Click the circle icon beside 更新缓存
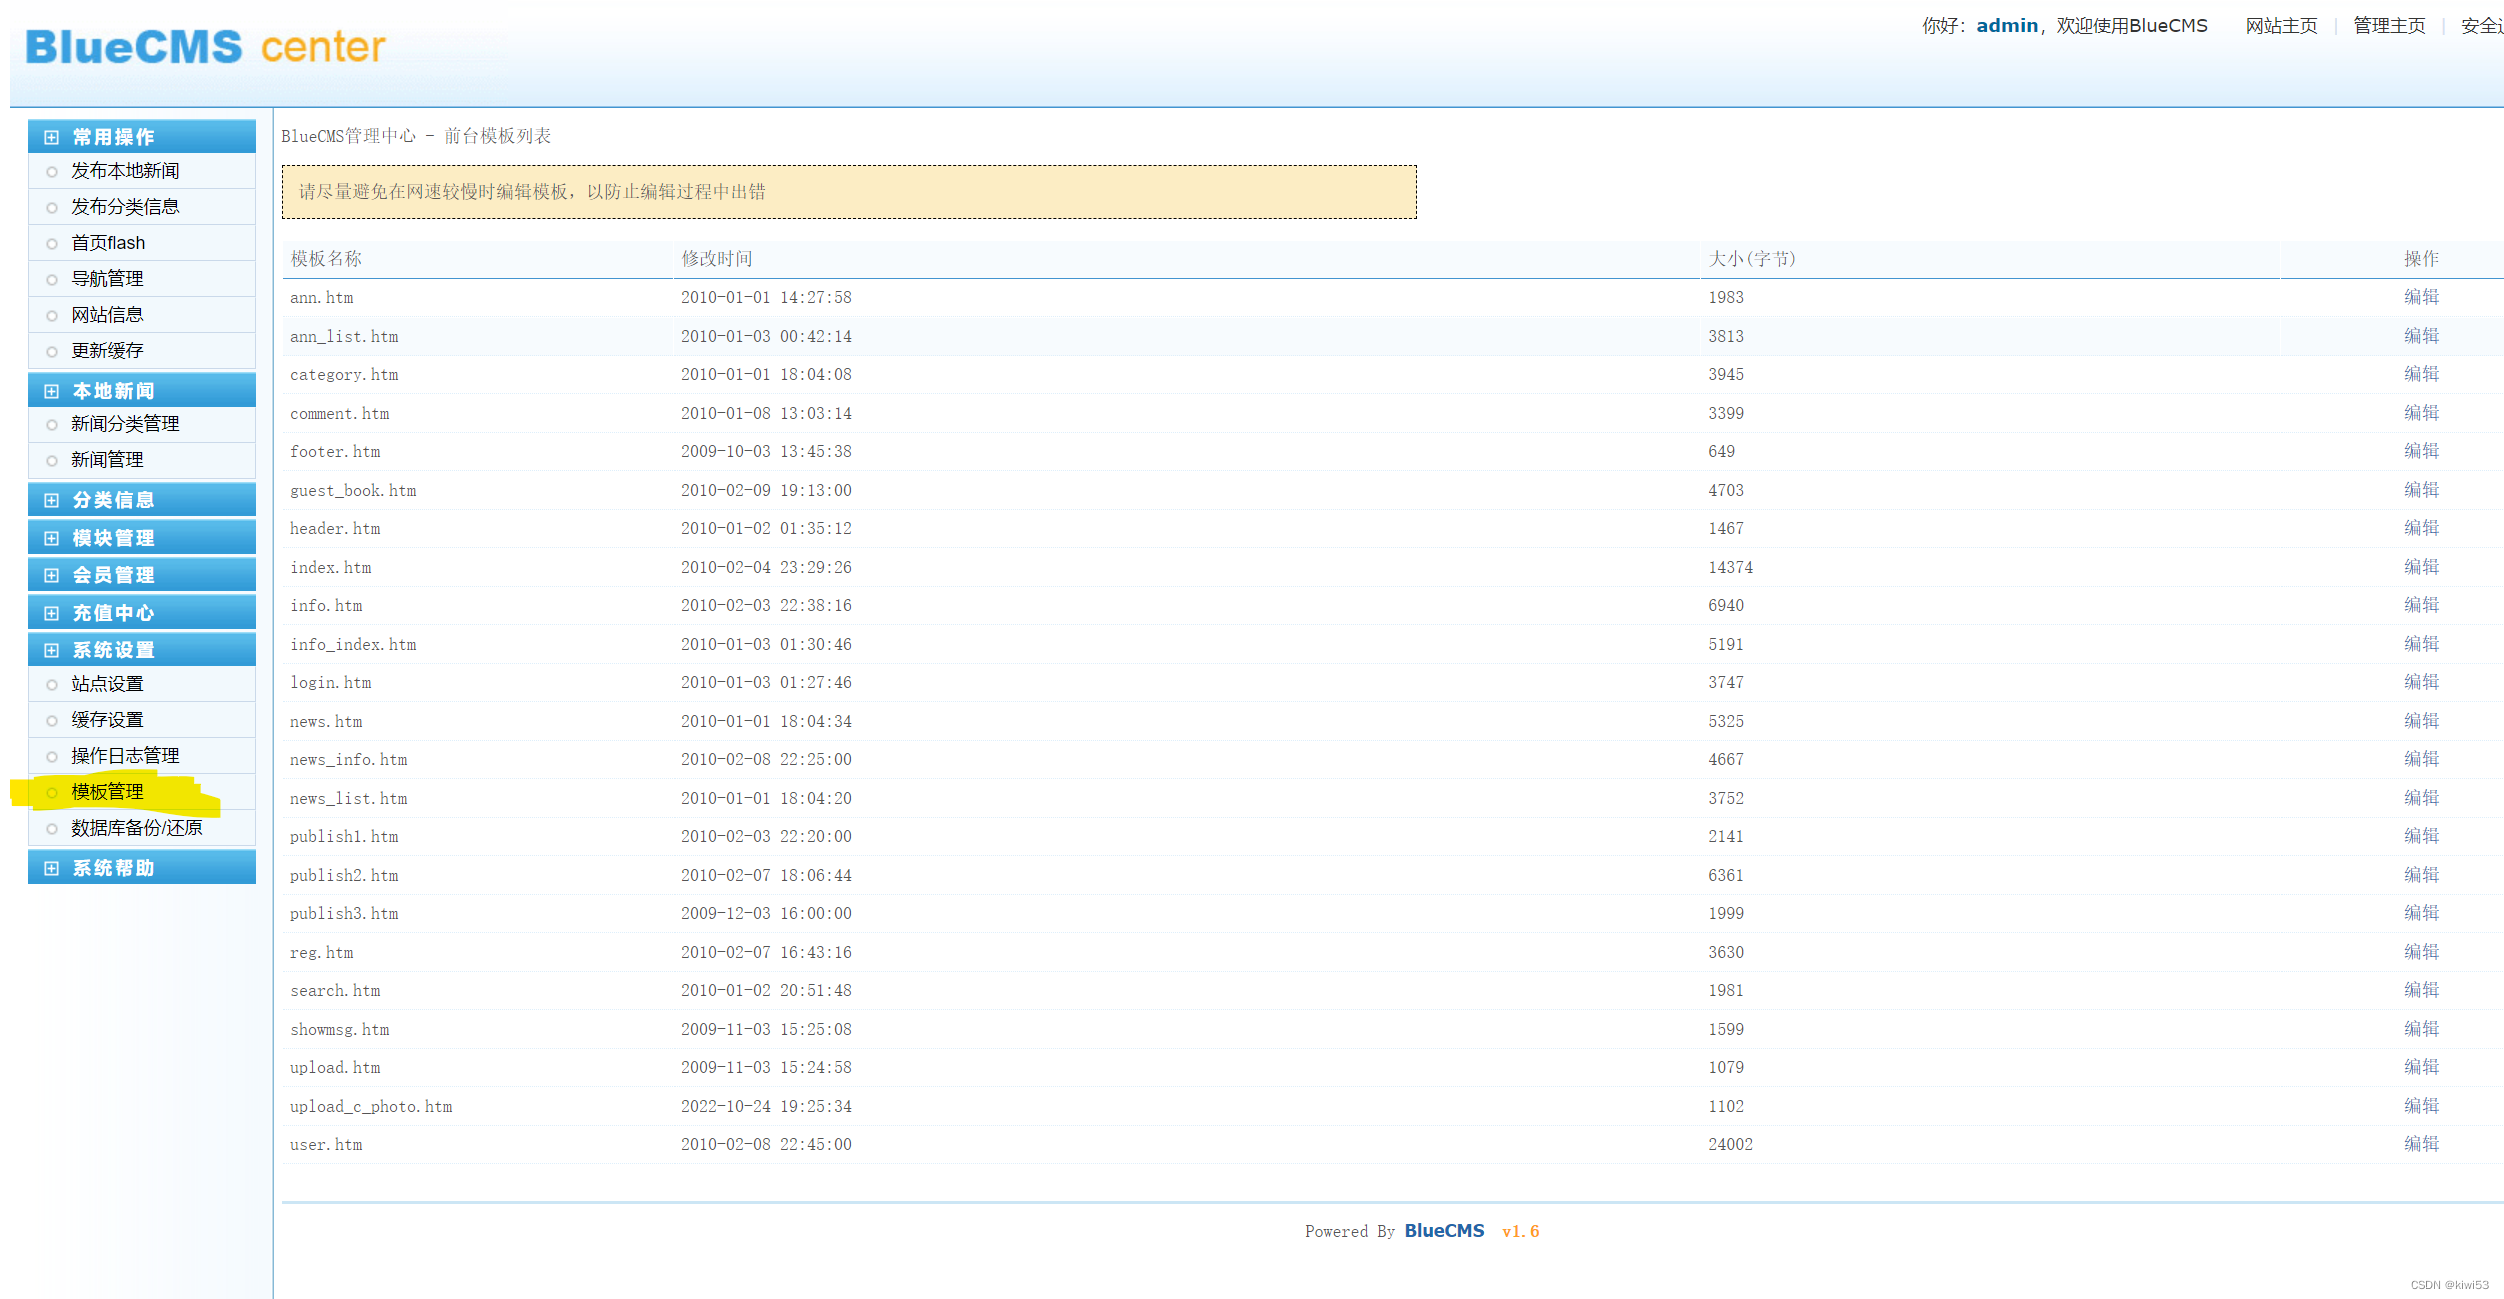 point(52,351)
